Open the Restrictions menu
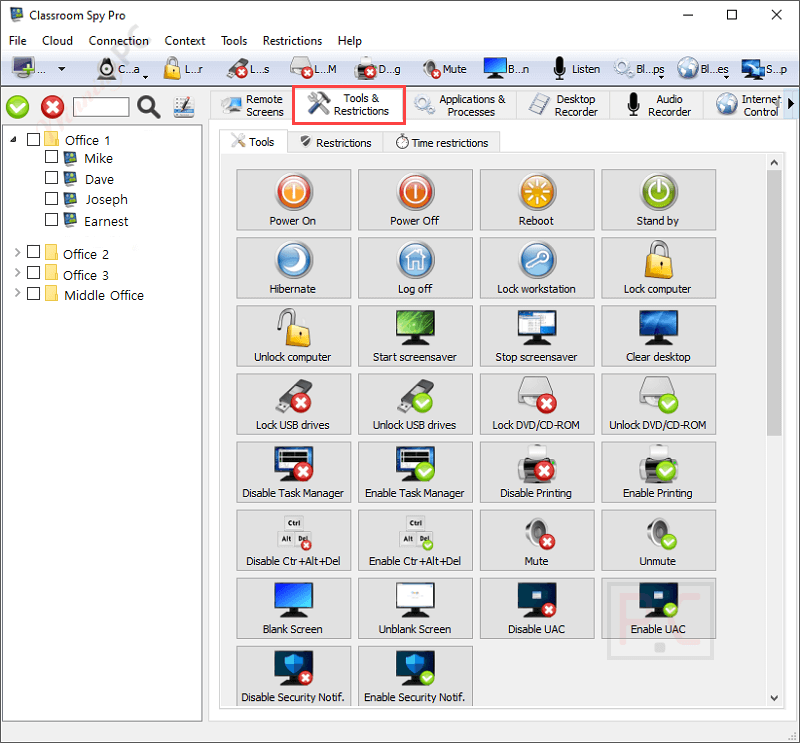Screen dimensions: 800x743 (x=292, y=41)
